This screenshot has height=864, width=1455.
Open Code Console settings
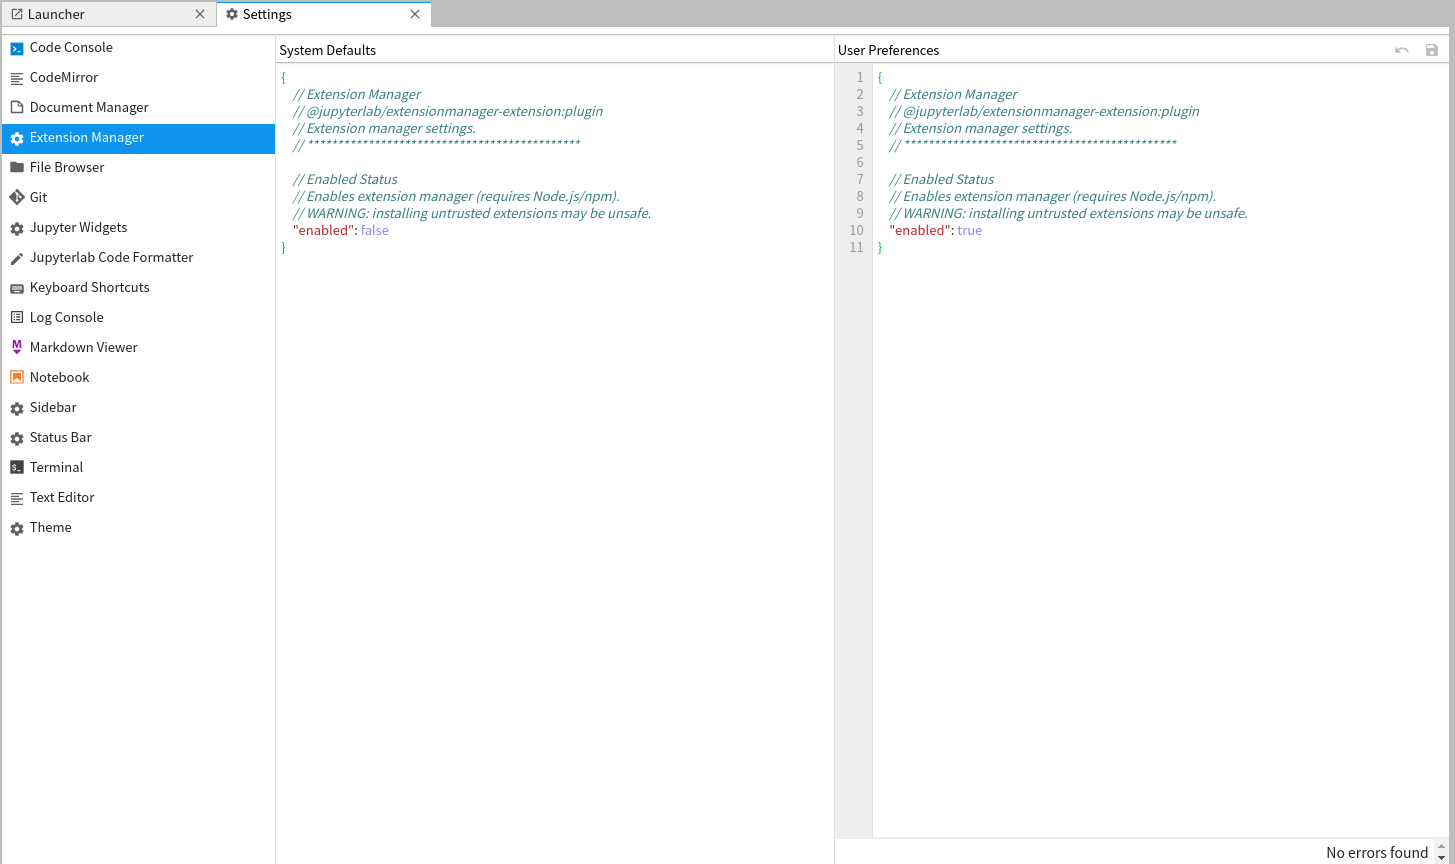pyautogui.click(x=138, y=48)
